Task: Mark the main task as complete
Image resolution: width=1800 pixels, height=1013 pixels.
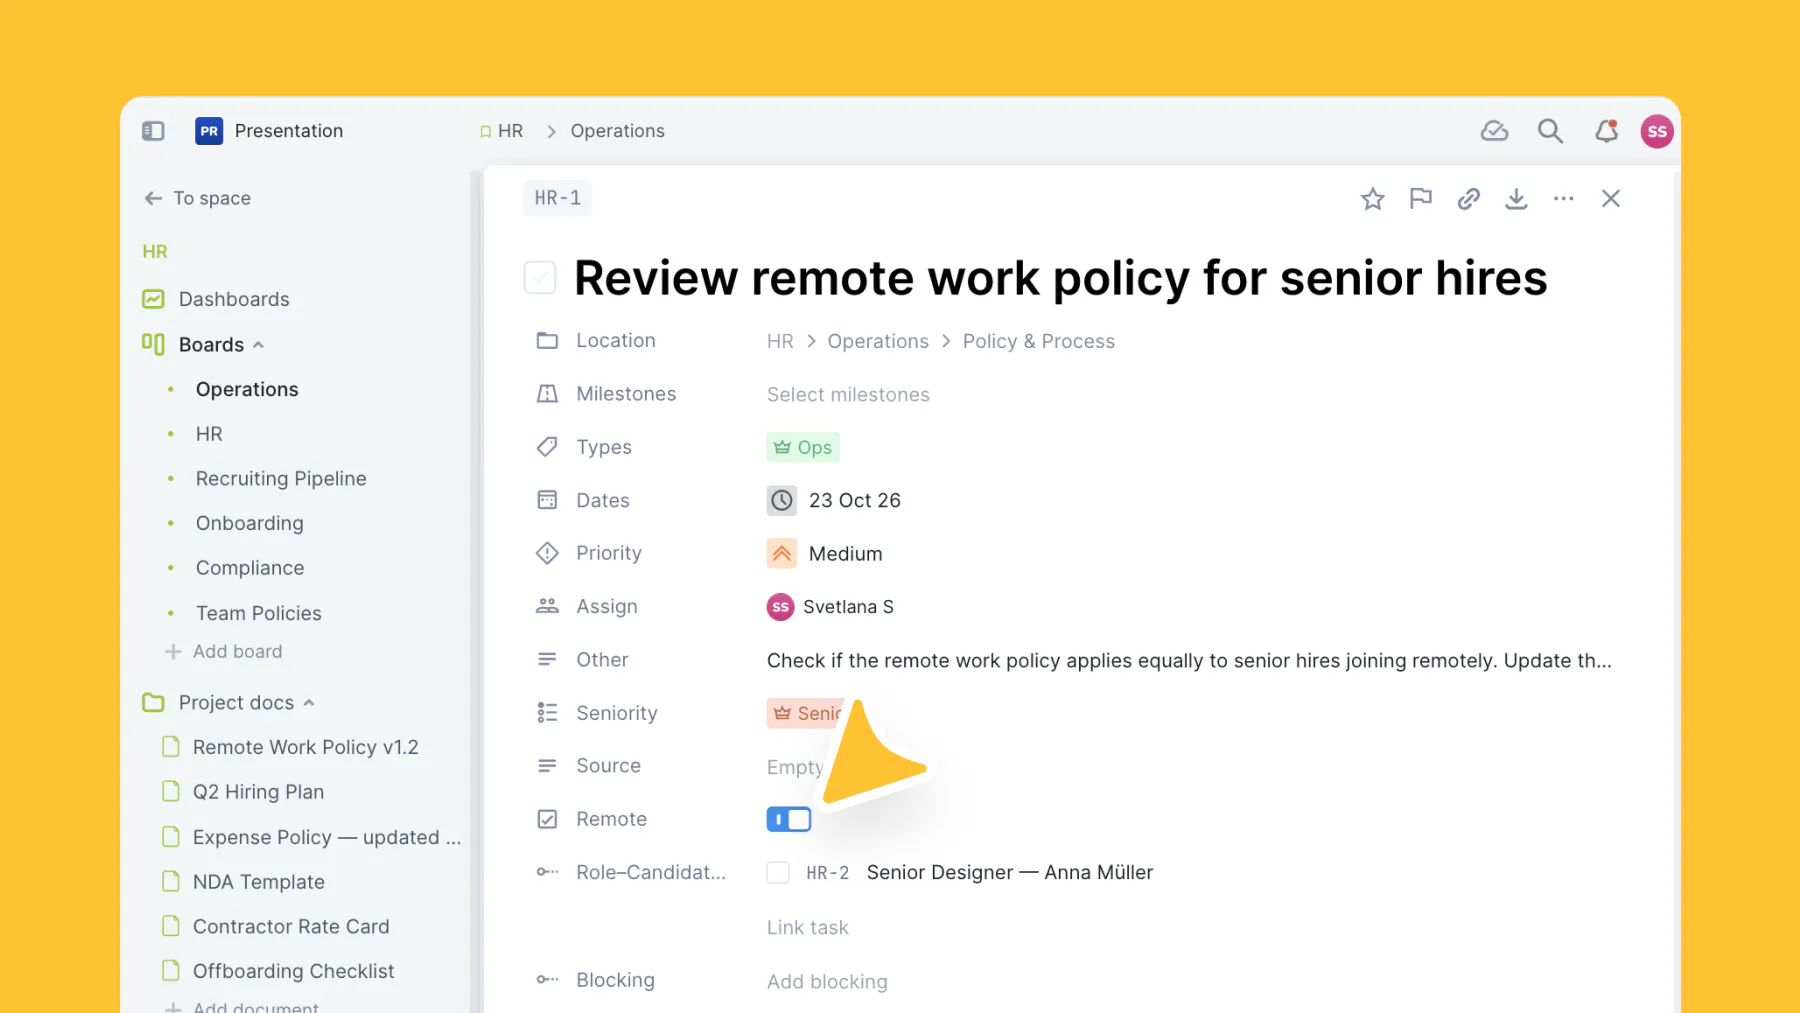Action: point(540,278)
